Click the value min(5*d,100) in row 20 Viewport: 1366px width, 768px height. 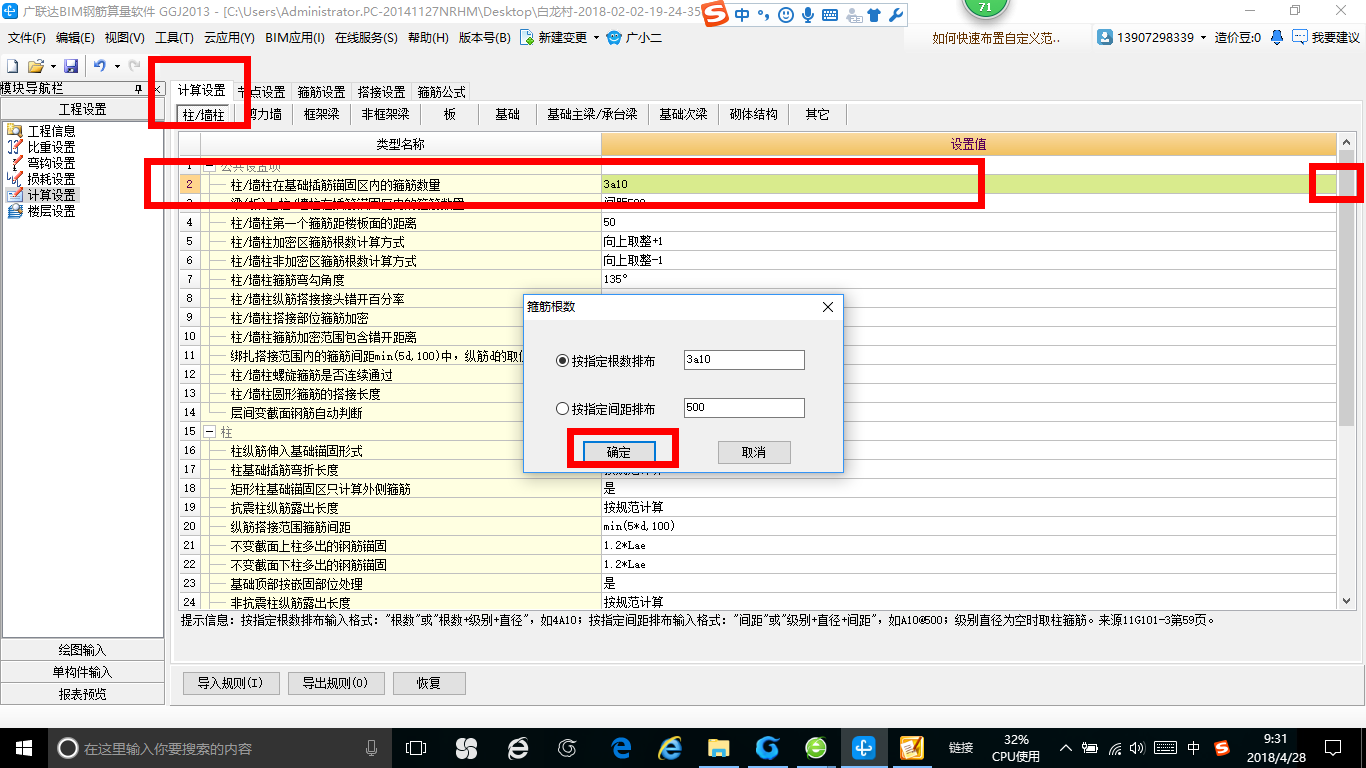click(639, 526)
